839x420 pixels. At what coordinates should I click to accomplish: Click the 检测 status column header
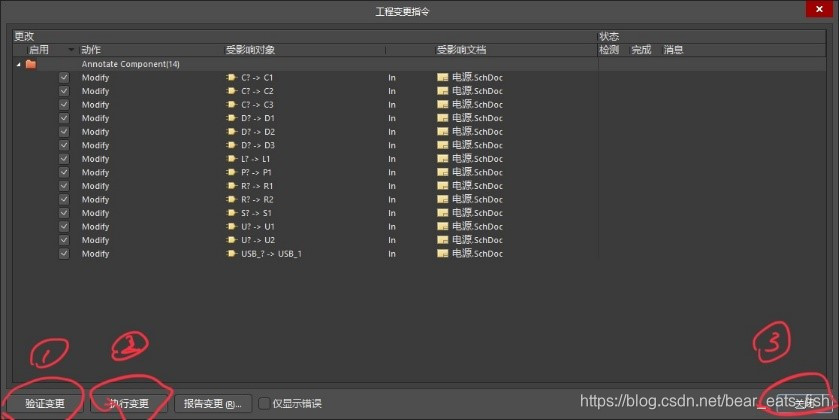coord(609,50)
